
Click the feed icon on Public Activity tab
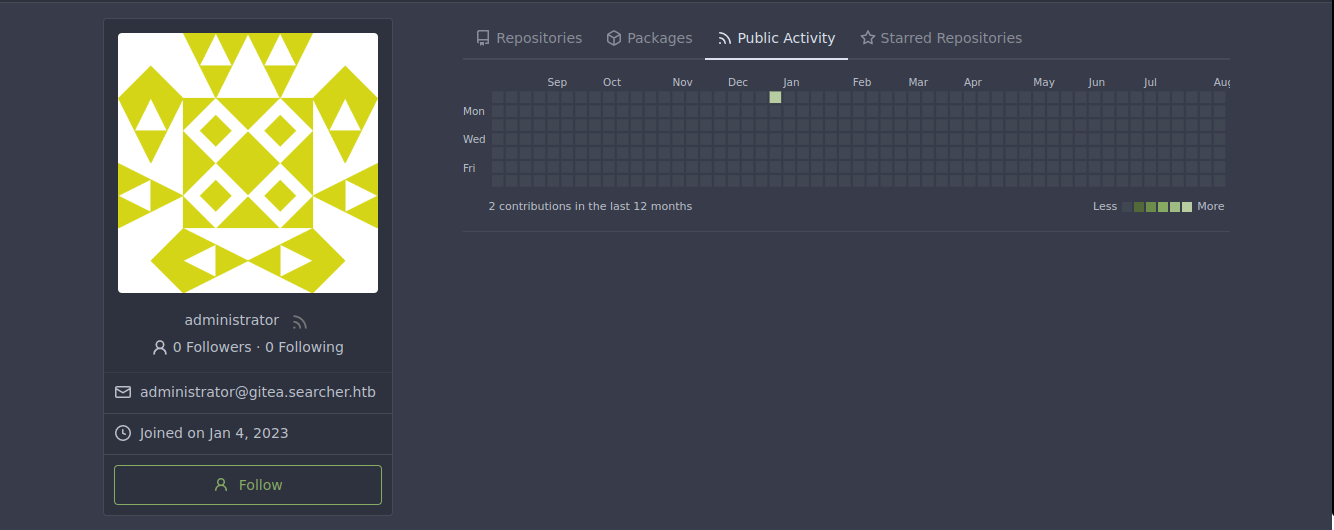(x=725, y=38)
